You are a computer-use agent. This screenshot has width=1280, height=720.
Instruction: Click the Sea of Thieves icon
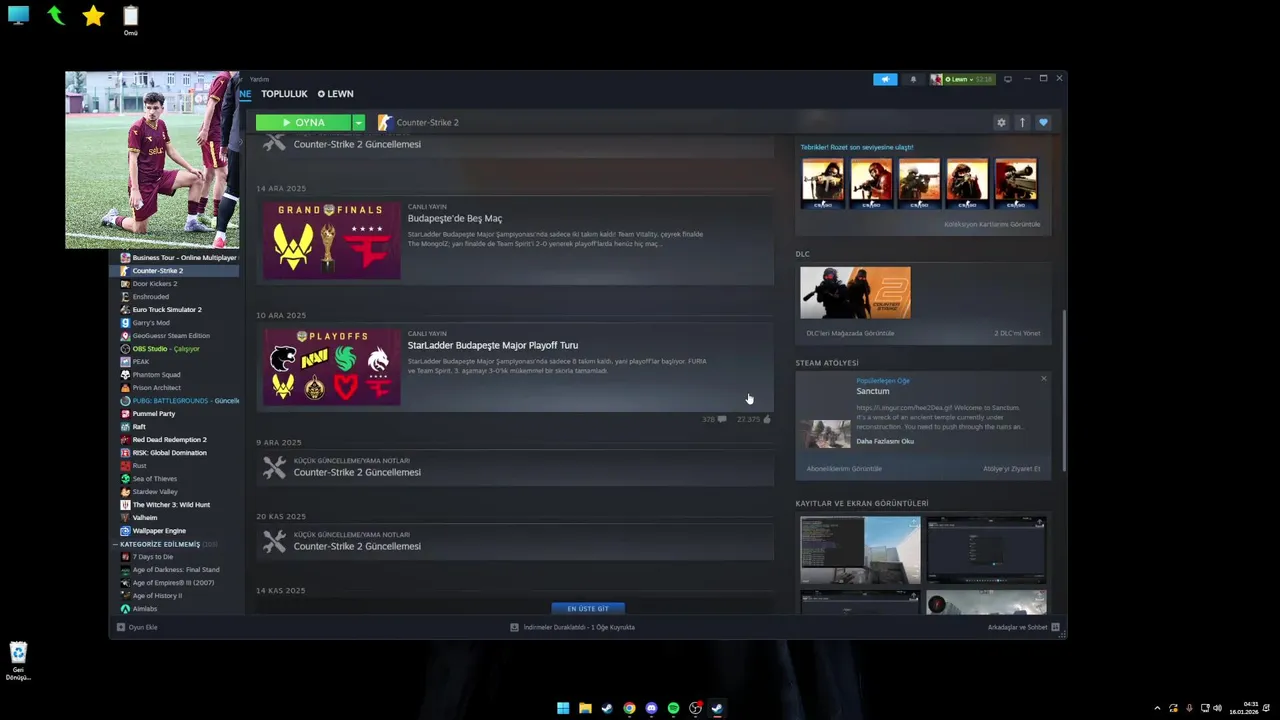click(x=125, y=479)
